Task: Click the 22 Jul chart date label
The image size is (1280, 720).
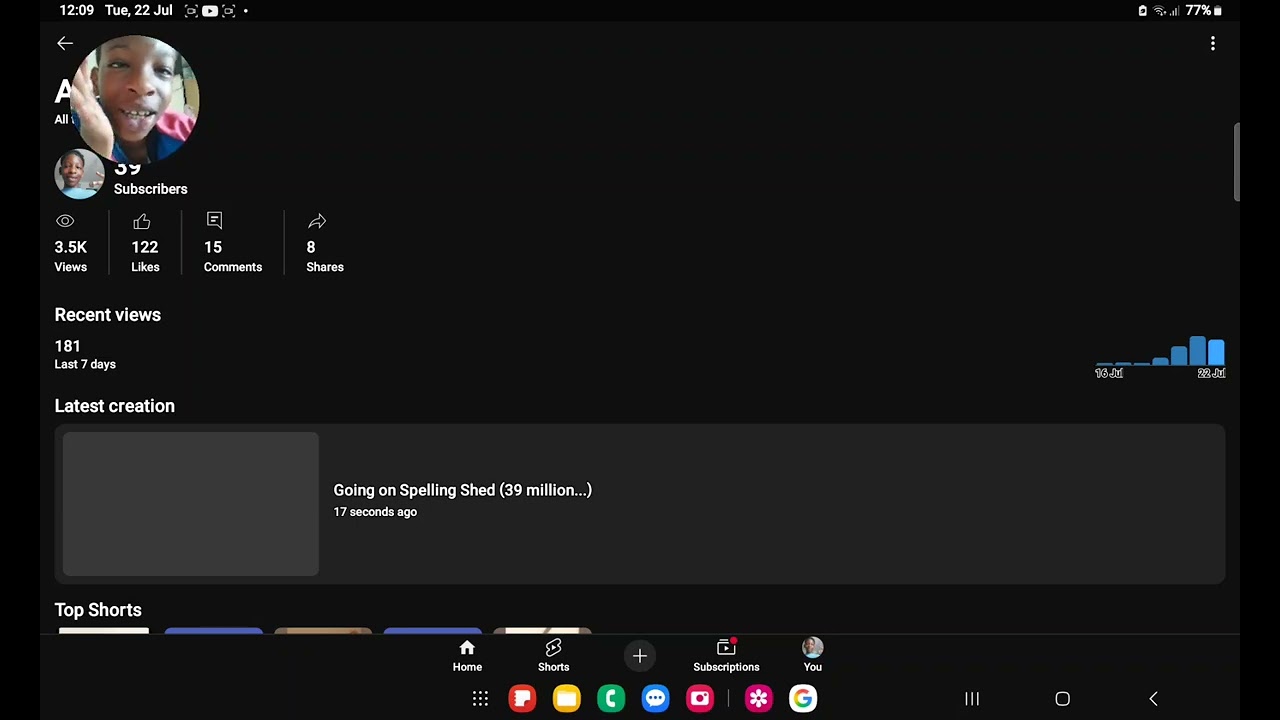Action: point(1211,373)
